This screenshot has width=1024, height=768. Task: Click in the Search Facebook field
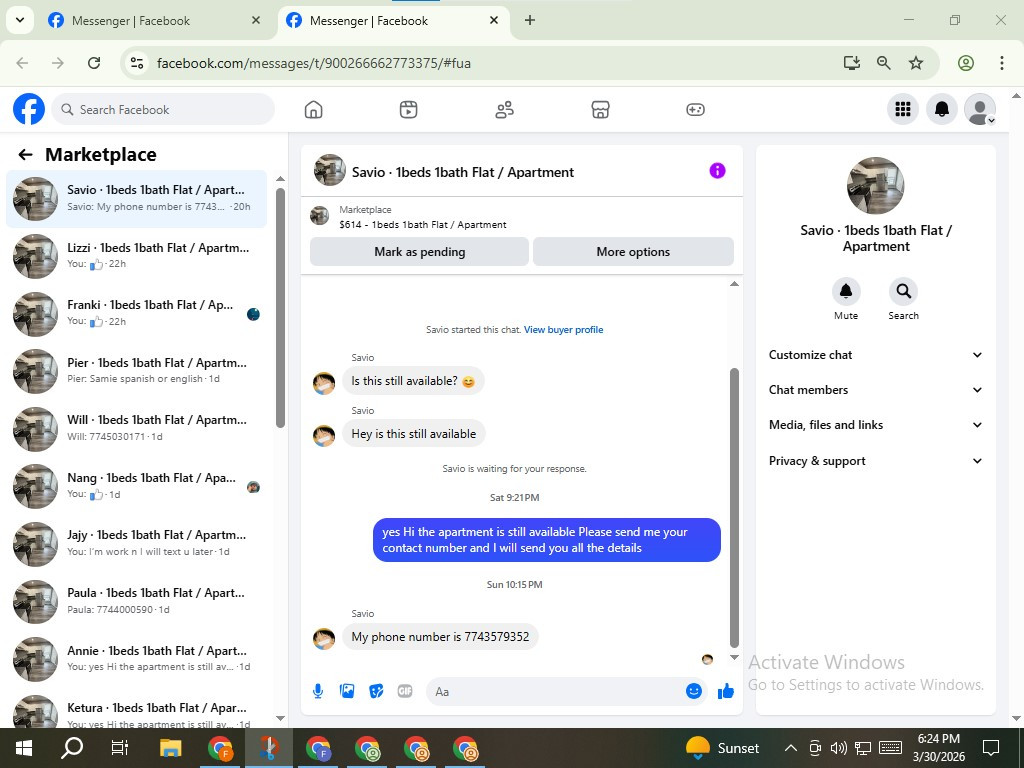click(163, 110)
